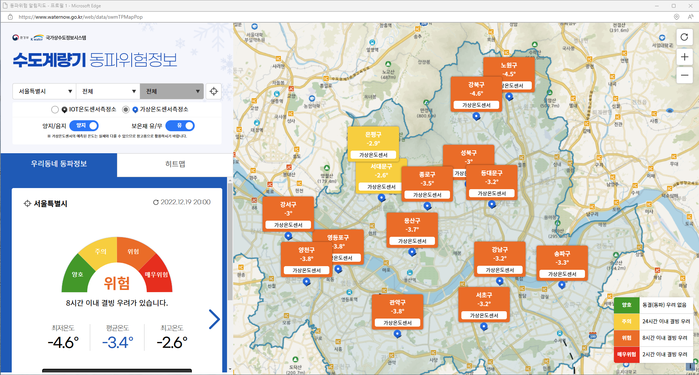Click the locate-me crosshair icon

[x=214, y=91]
